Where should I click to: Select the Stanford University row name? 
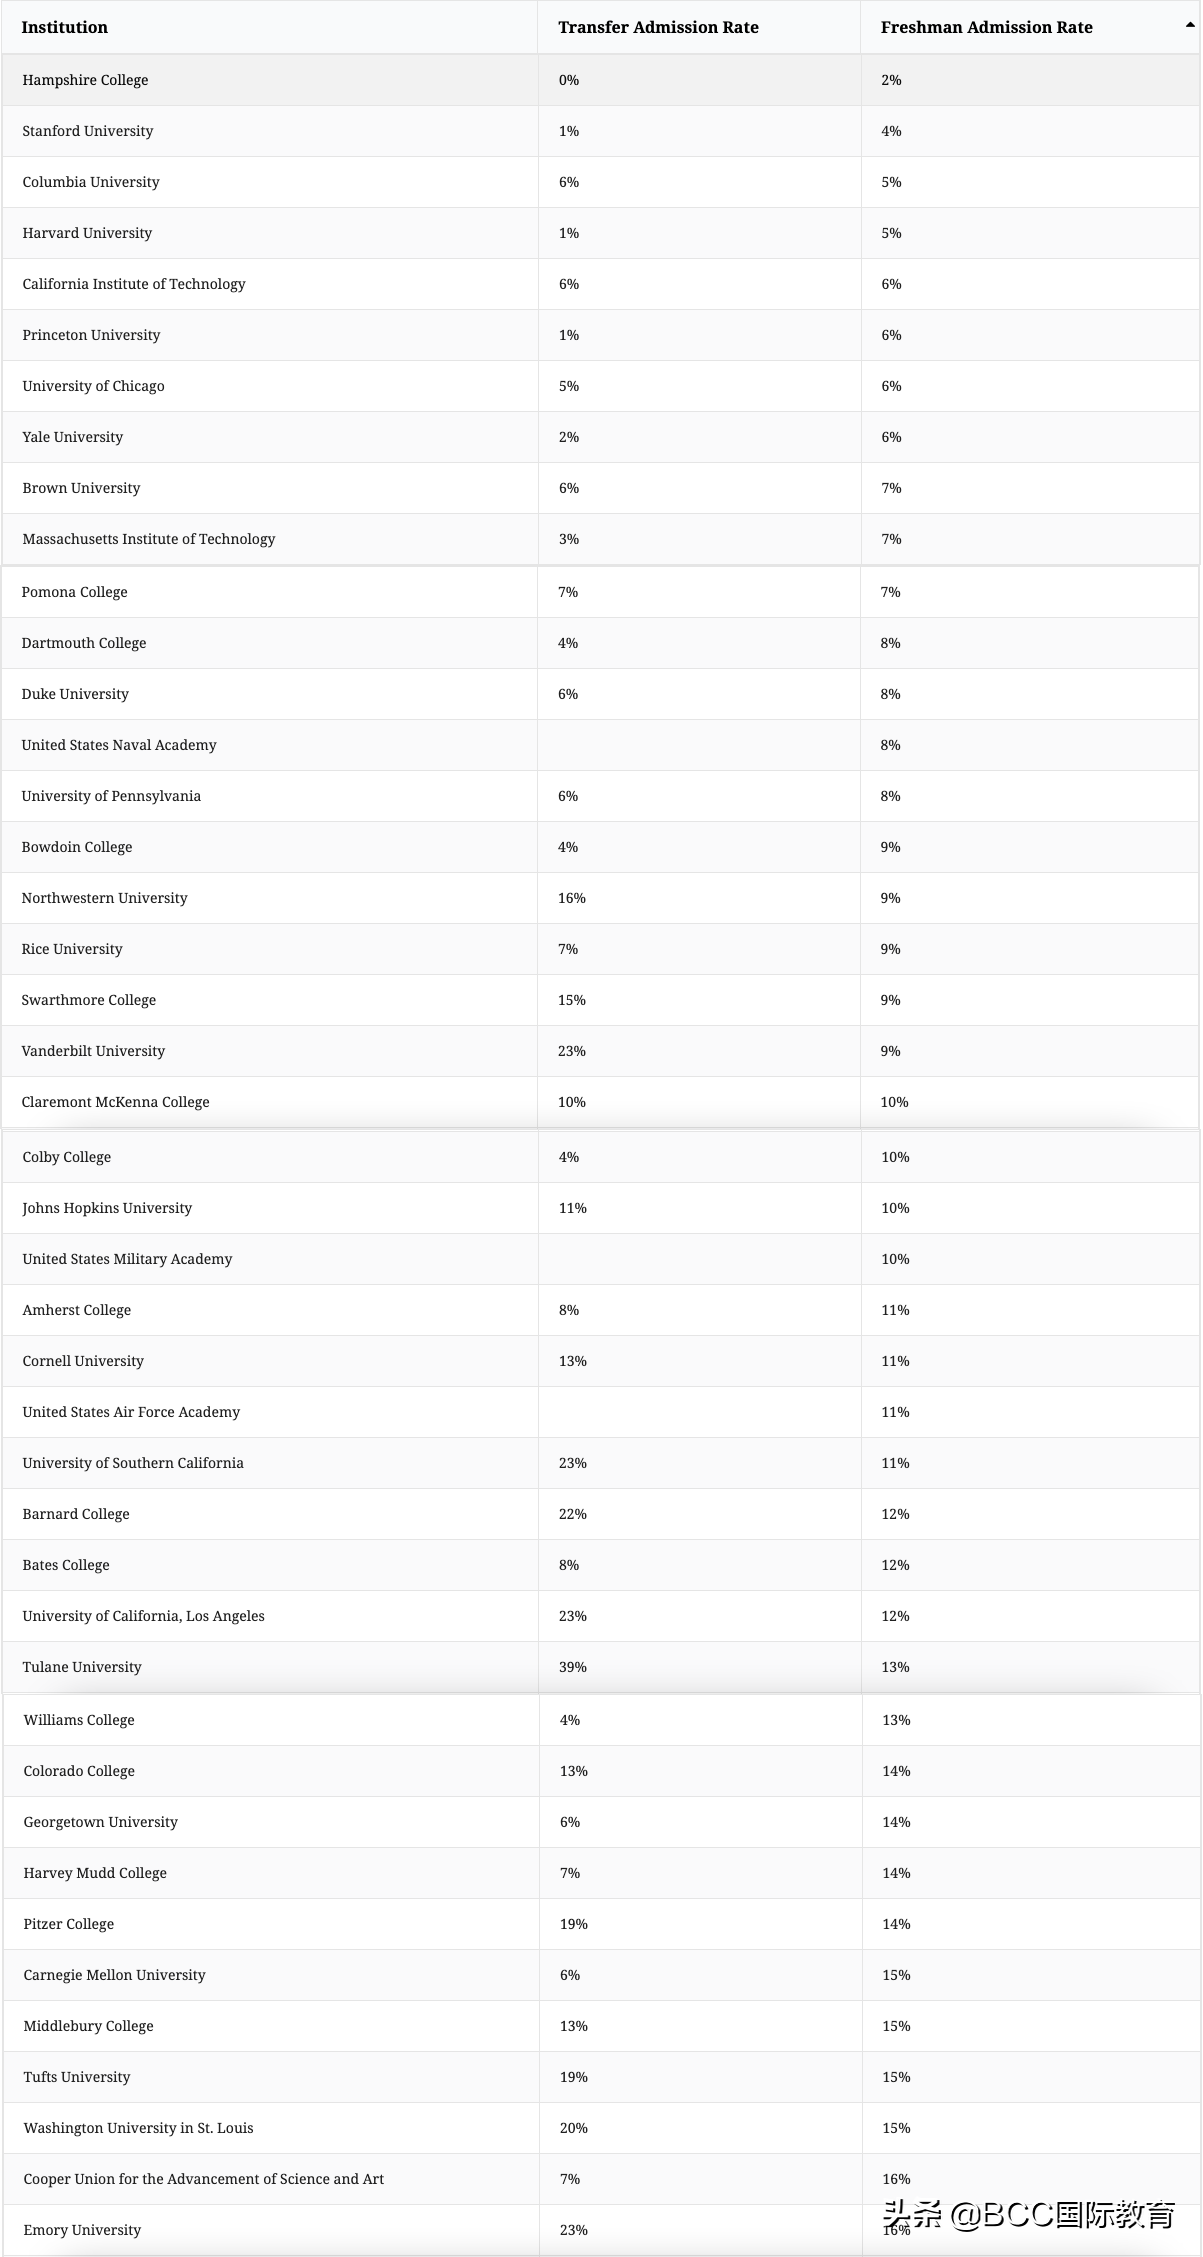tap(88, 131)
